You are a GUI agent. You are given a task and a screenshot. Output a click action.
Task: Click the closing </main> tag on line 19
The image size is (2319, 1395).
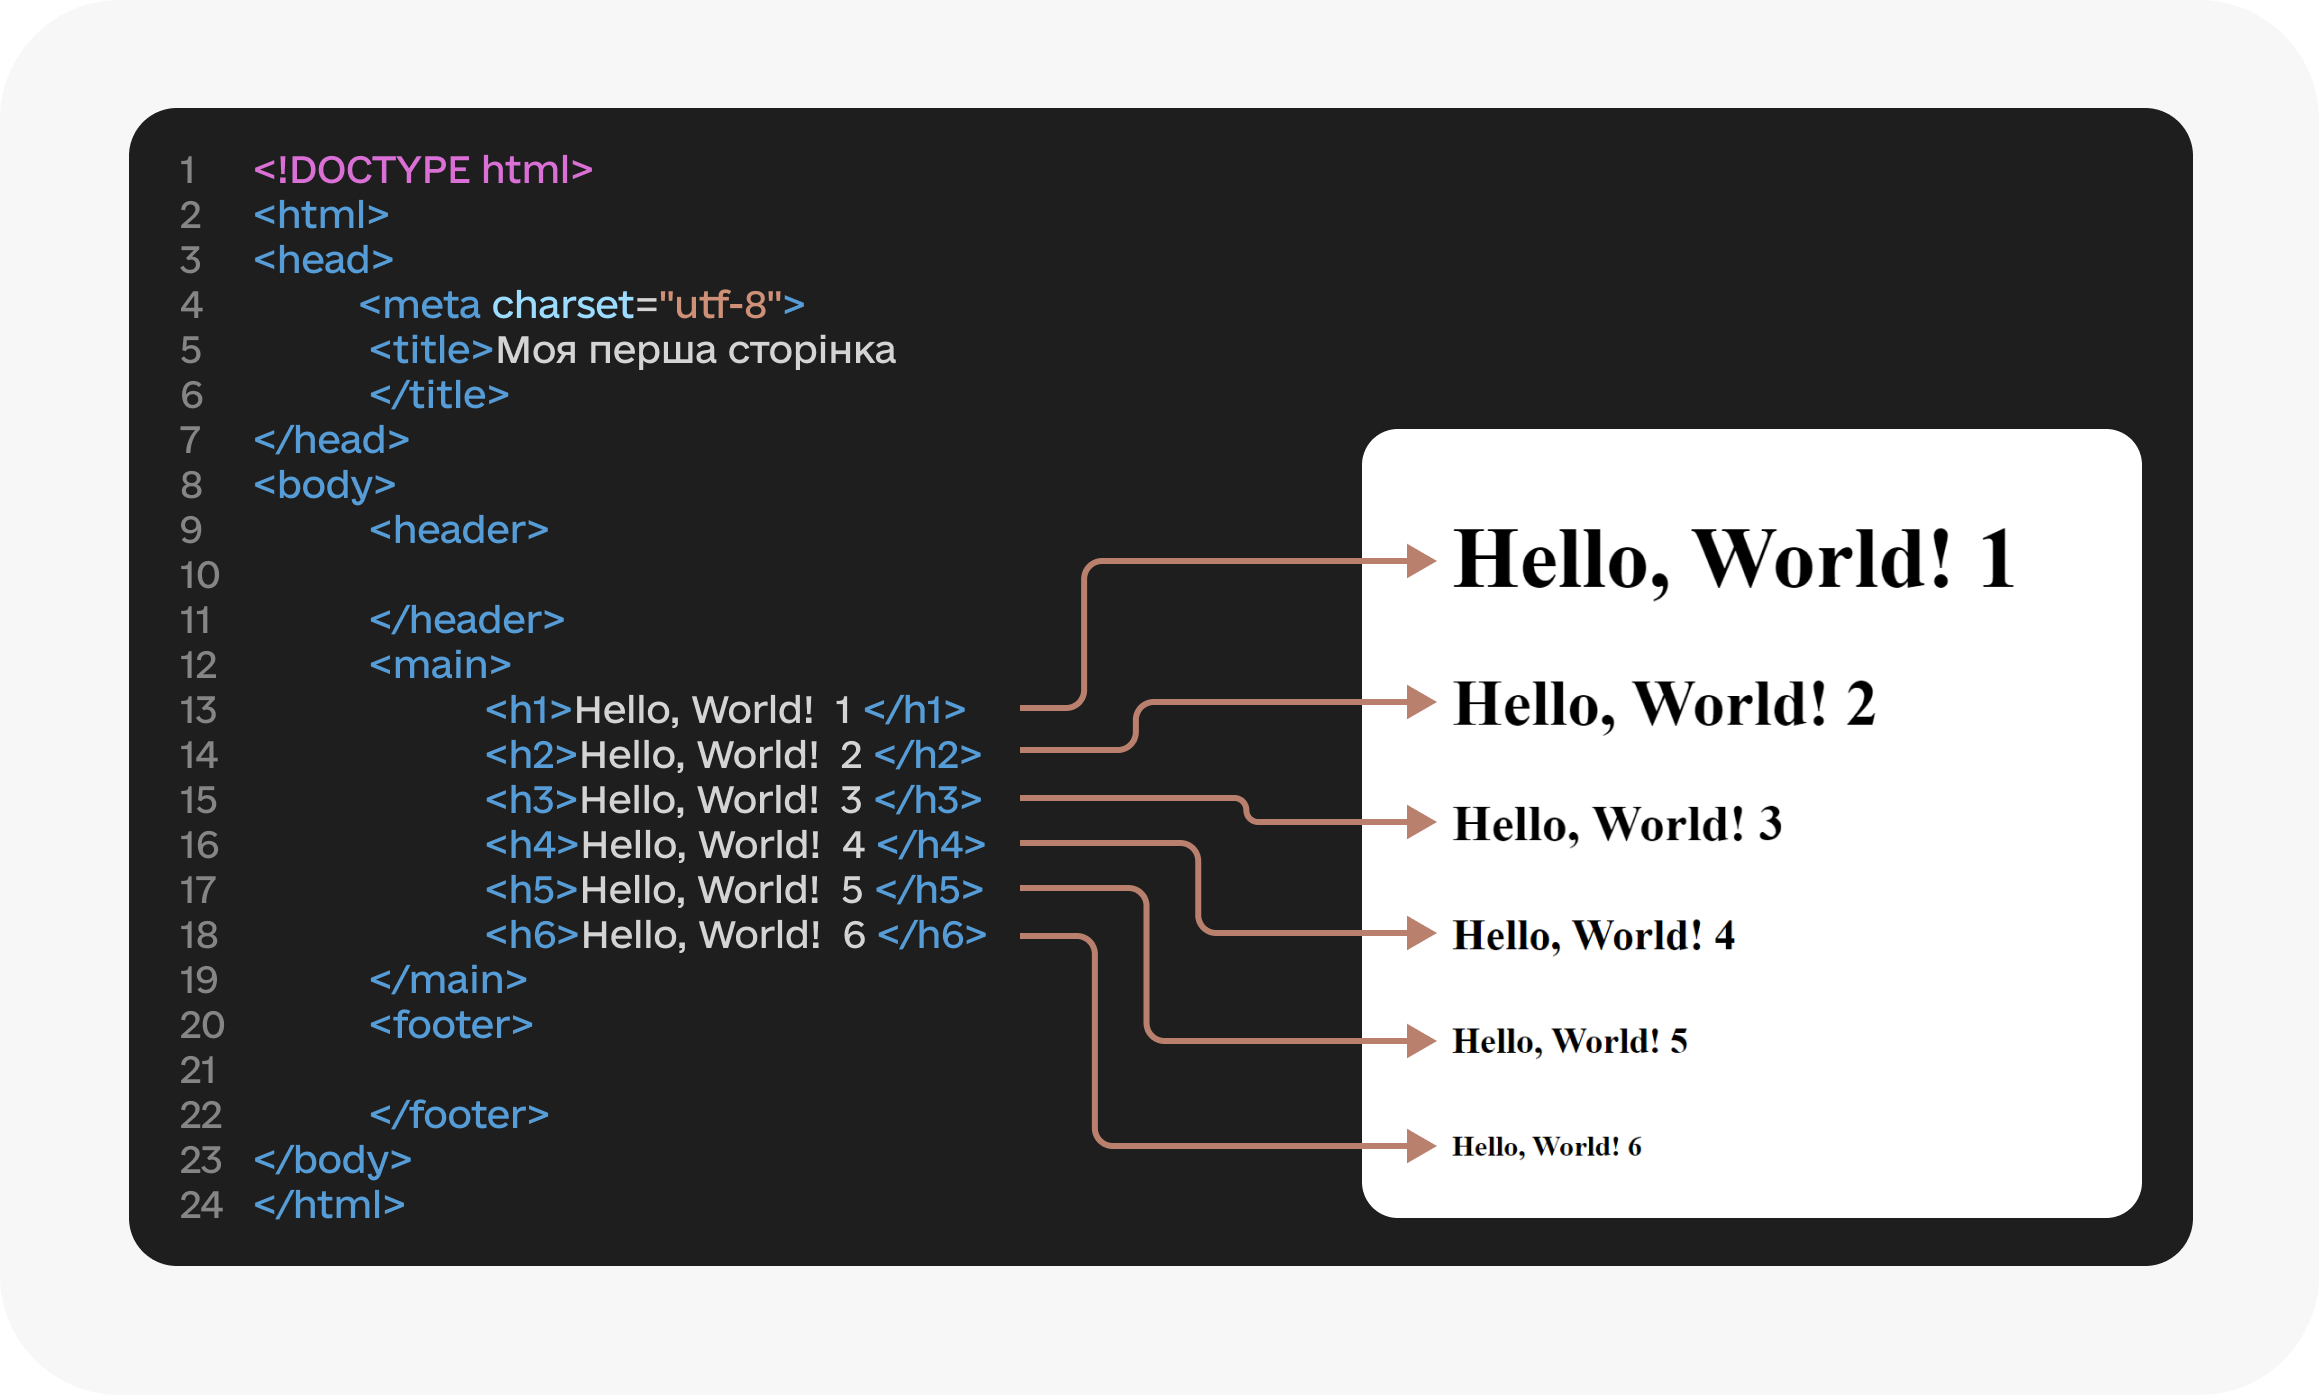pyautogui.click(x=448, y=980)
